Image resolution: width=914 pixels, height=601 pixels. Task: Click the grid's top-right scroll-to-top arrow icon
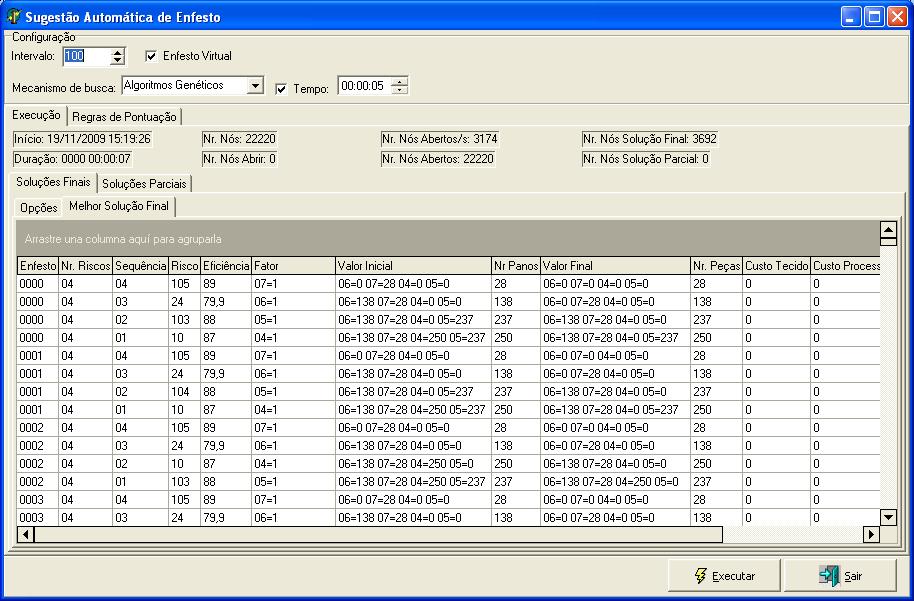(x=887, y=233)
